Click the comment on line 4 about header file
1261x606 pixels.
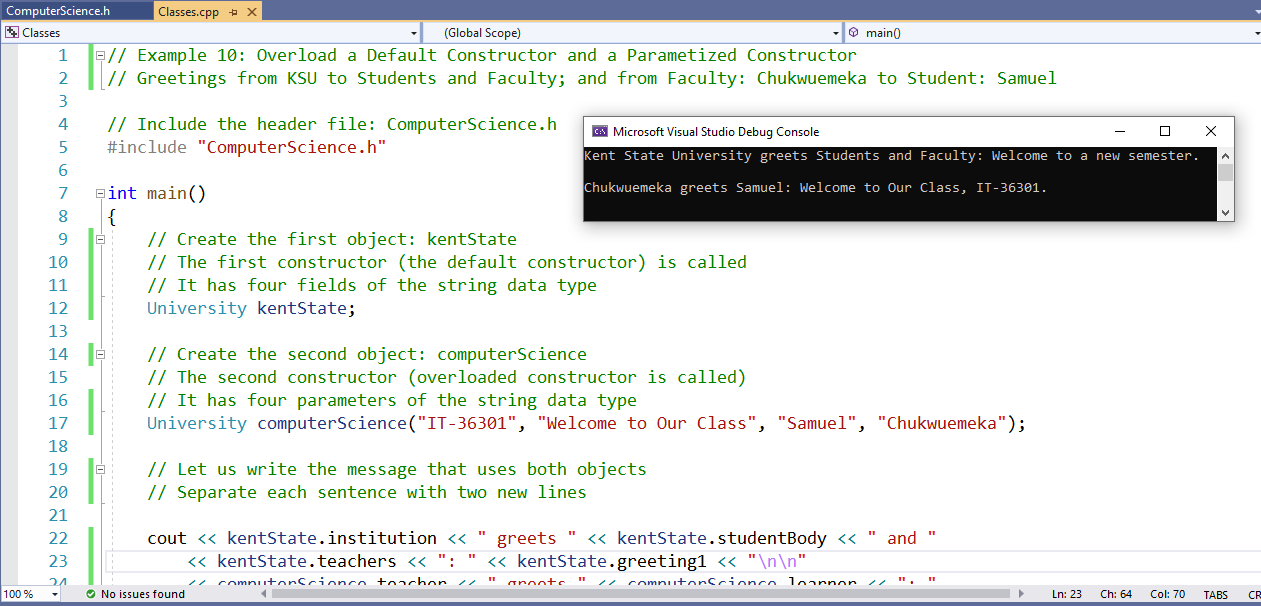click(x=332, y=125)
